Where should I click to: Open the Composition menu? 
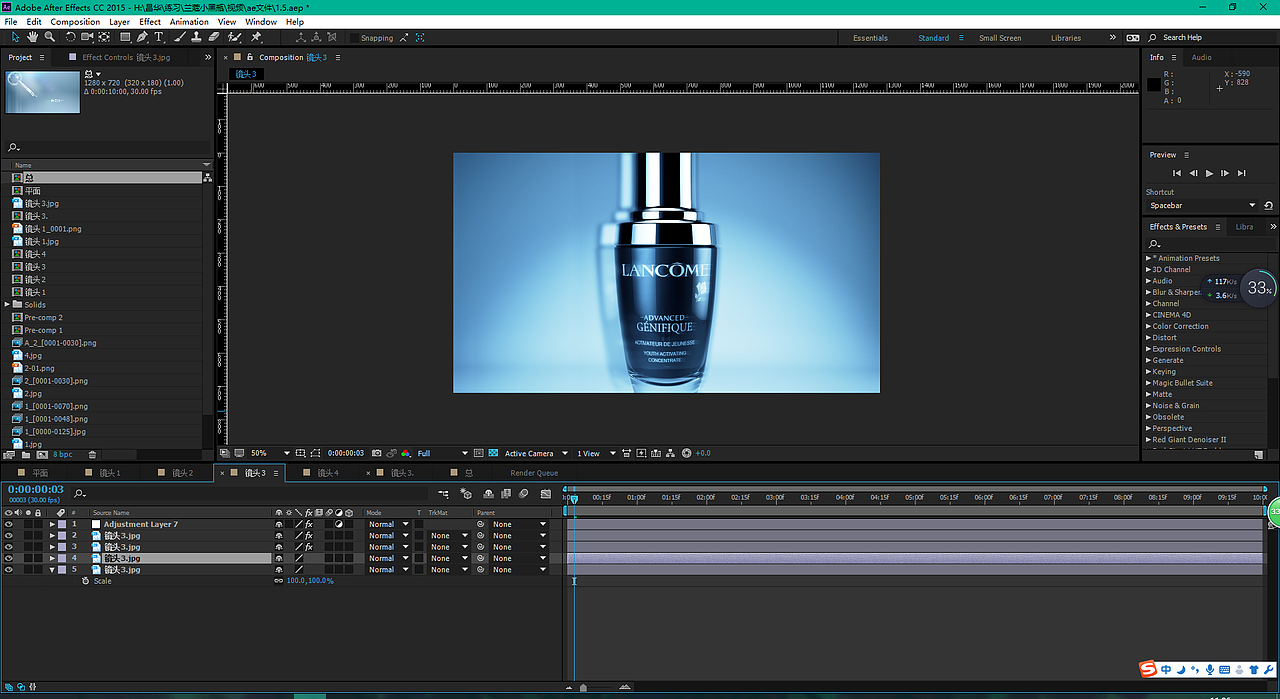point(75,21)
